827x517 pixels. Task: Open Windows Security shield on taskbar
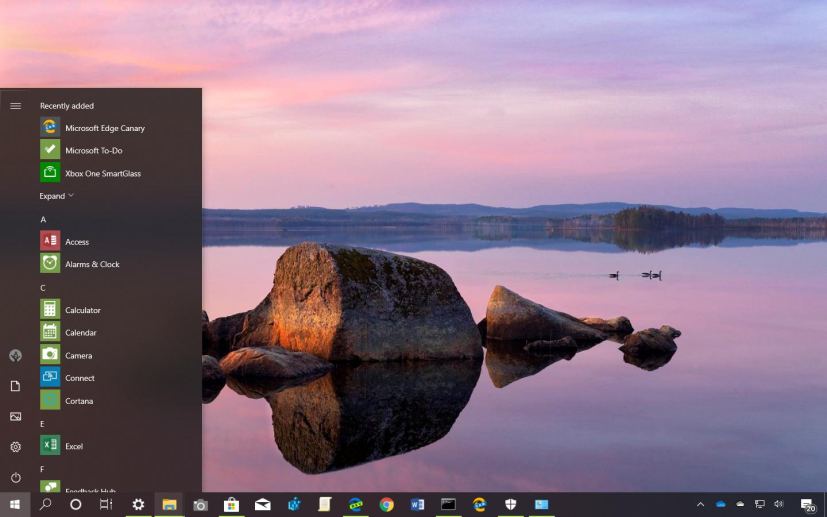[x=511, y=504]
